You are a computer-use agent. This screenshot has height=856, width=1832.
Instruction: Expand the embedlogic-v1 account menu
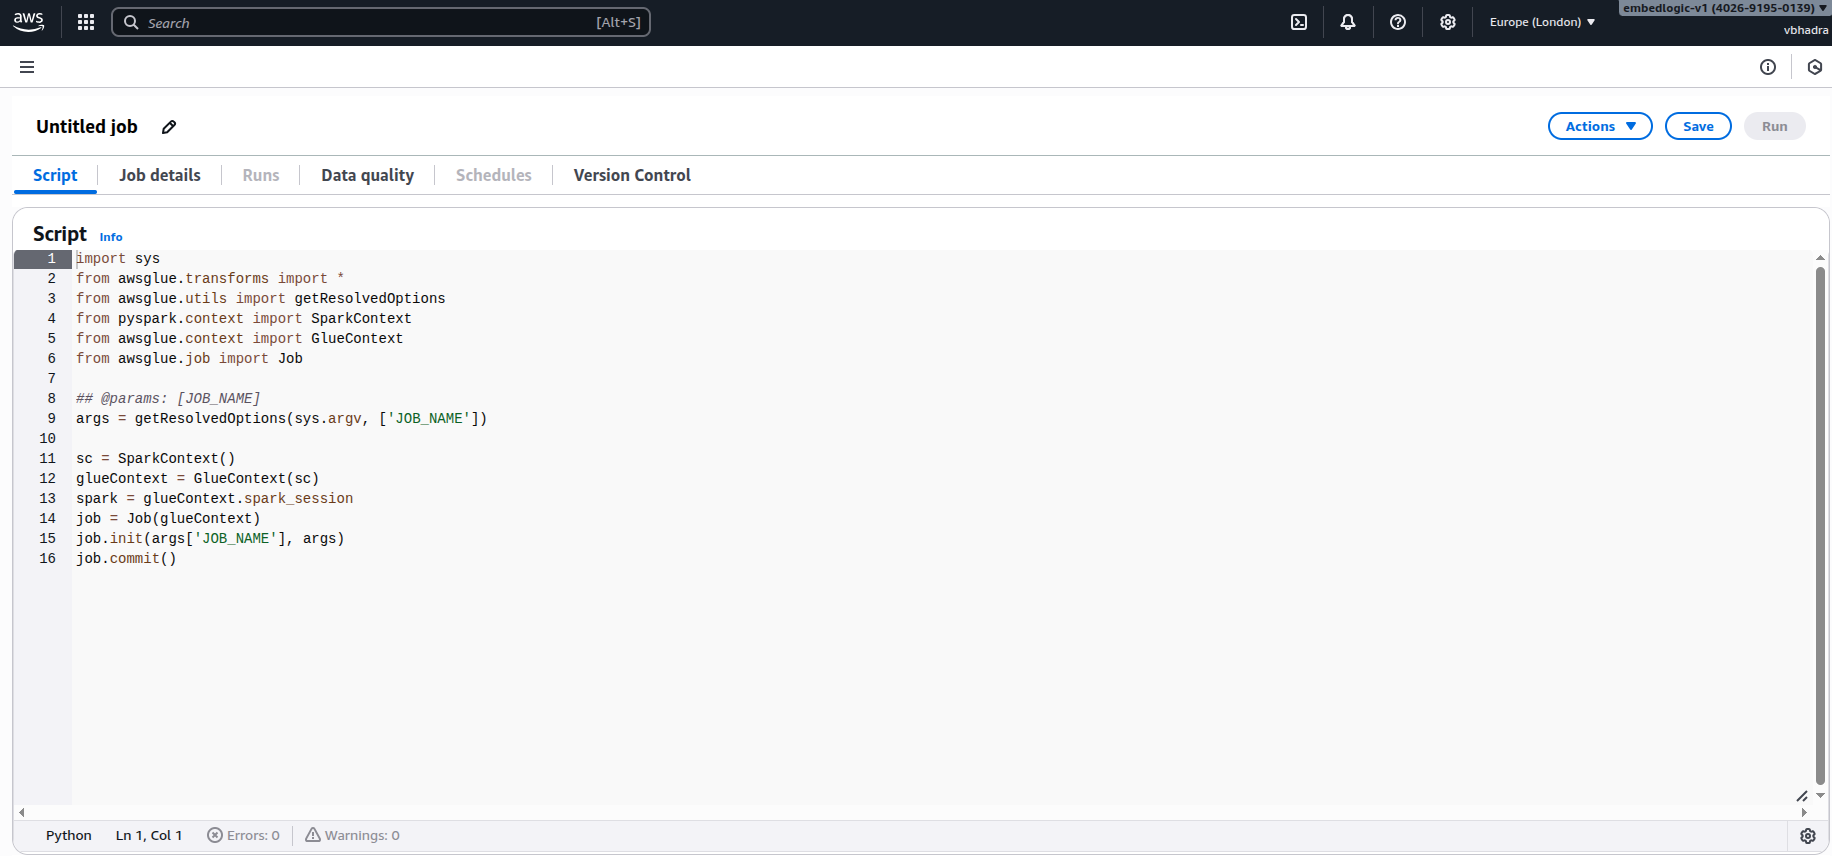(1724, 8)
